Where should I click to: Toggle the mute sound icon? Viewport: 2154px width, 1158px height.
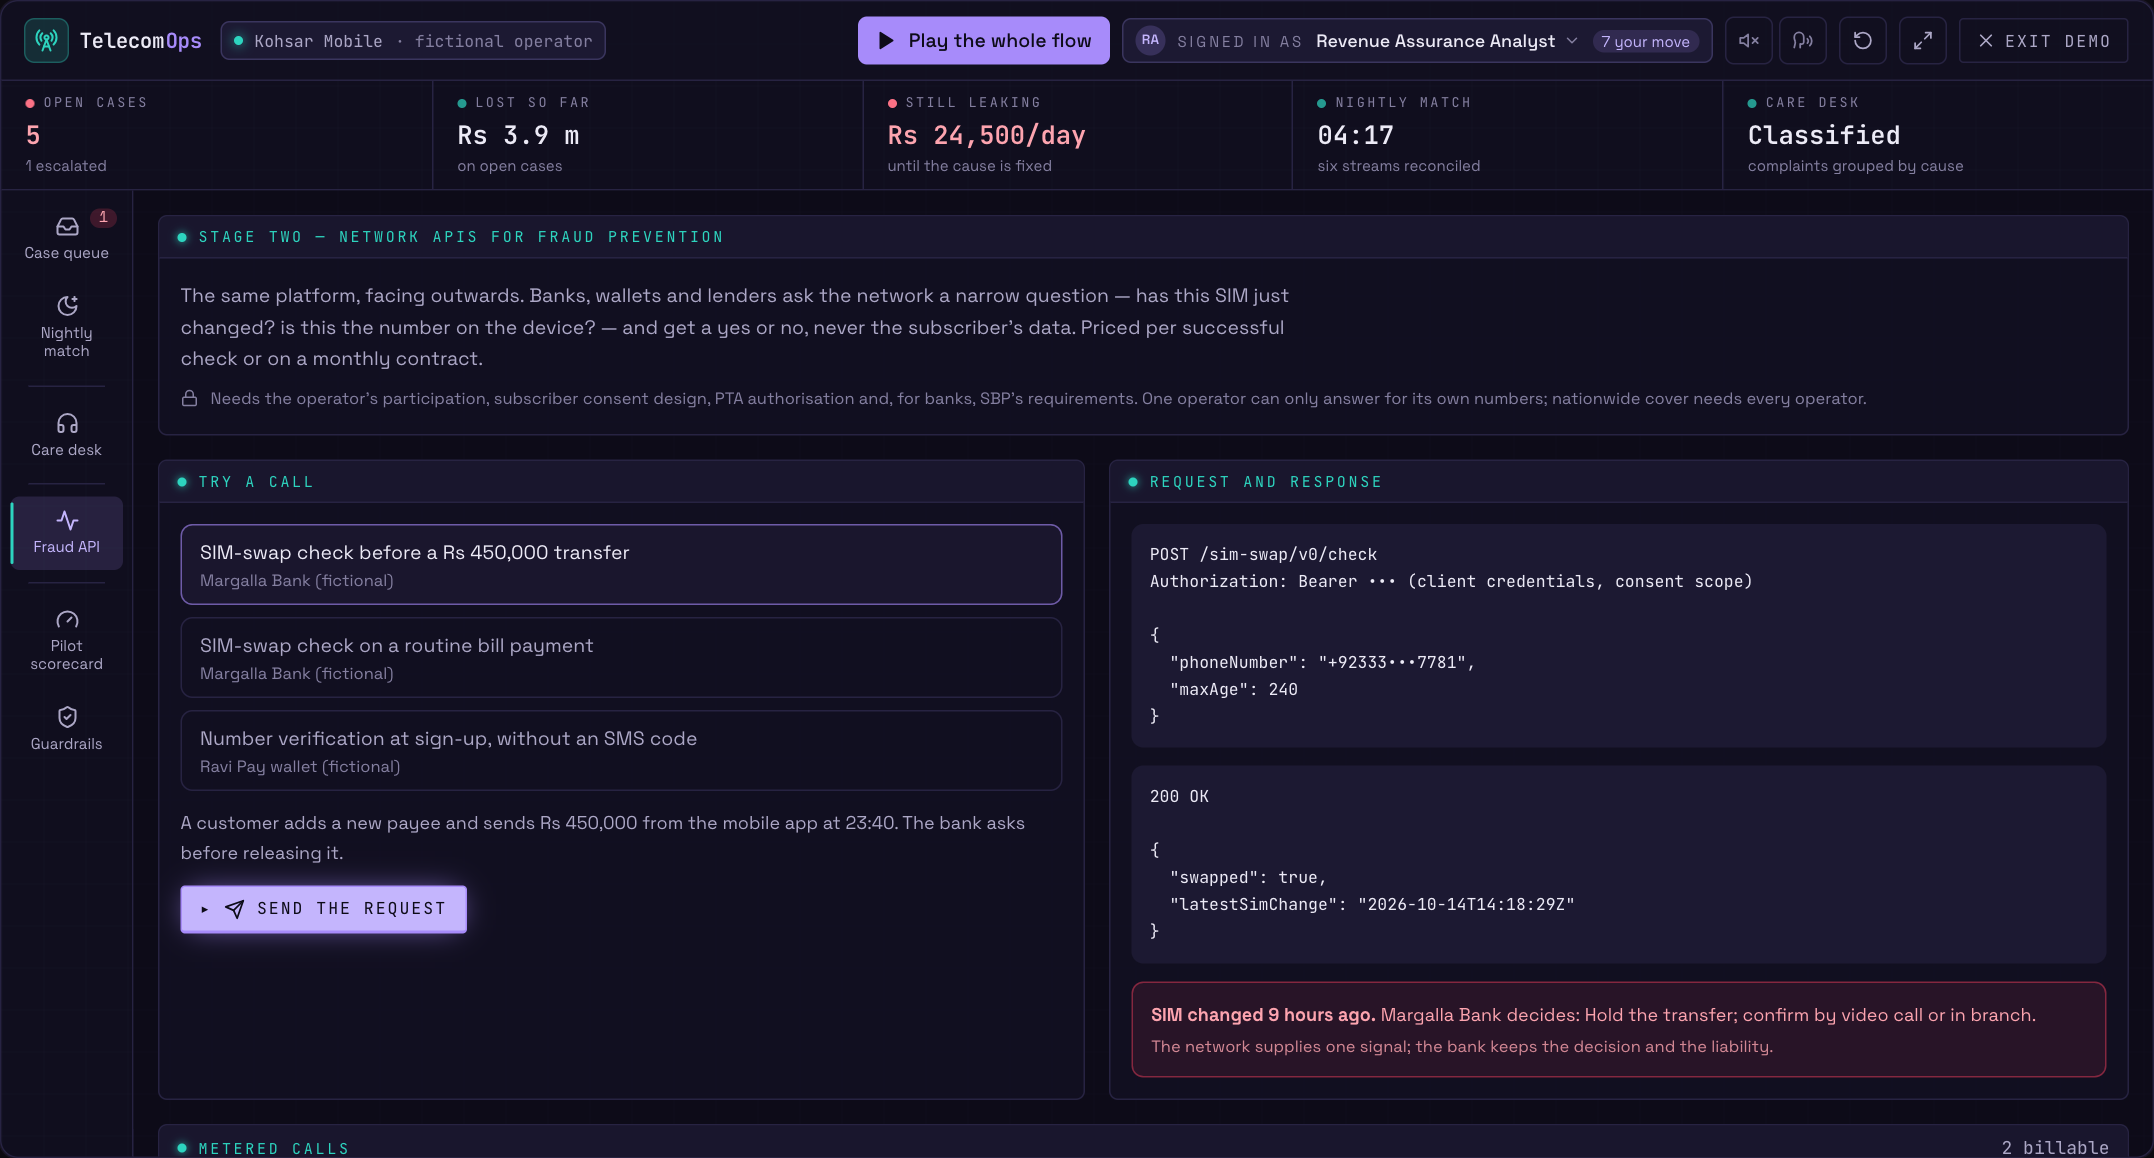click(x=1749, y=41)
